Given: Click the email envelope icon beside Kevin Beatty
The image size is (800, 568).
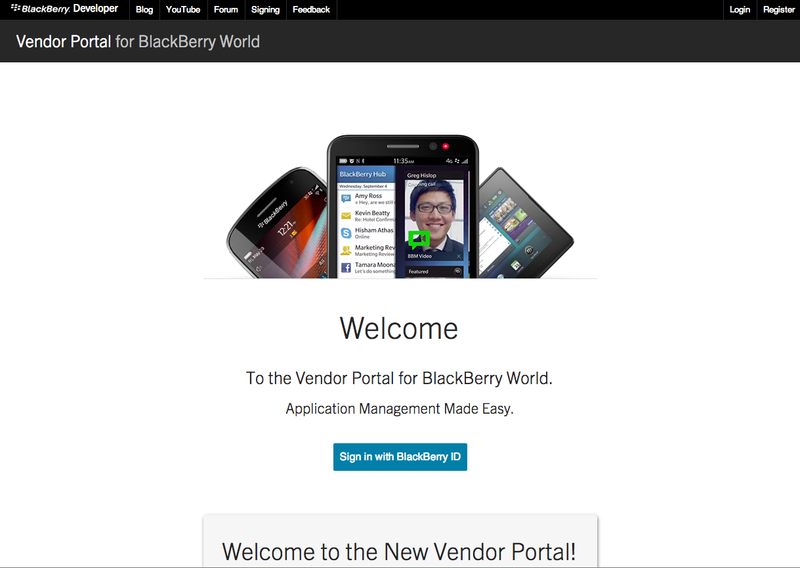Looking at the screenshot, I should tap(346, 215).
